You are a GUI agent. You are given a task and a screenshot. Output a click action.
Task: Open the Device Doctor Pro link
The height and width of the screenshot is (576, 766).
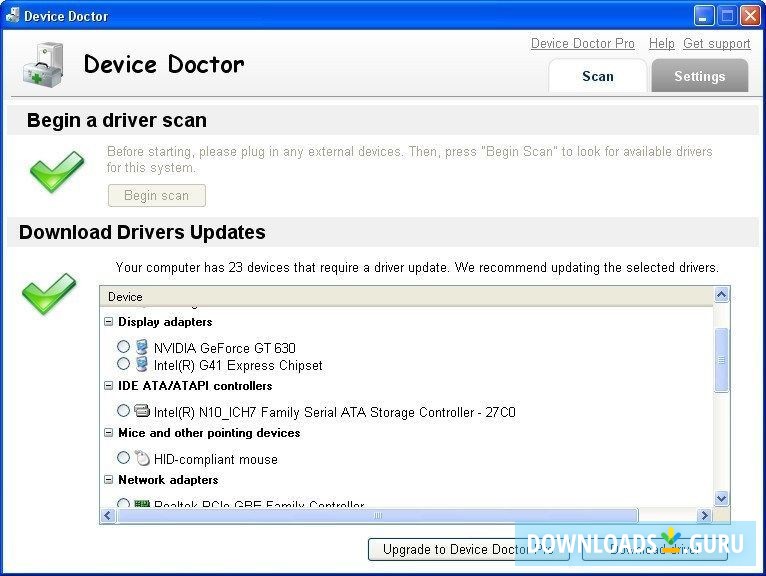click(583, 43)
